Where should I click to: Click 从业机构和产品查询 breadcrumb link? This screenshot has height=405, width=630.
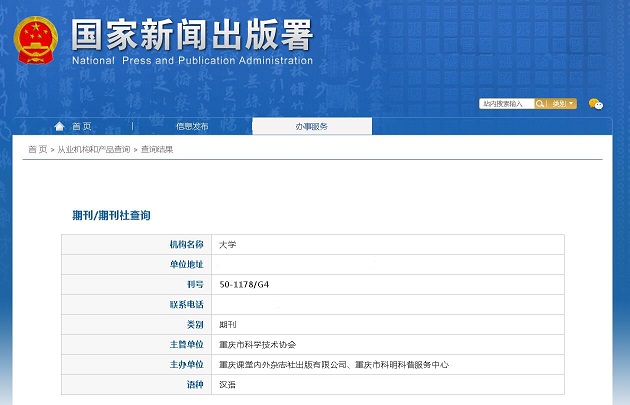coord(93,149)
